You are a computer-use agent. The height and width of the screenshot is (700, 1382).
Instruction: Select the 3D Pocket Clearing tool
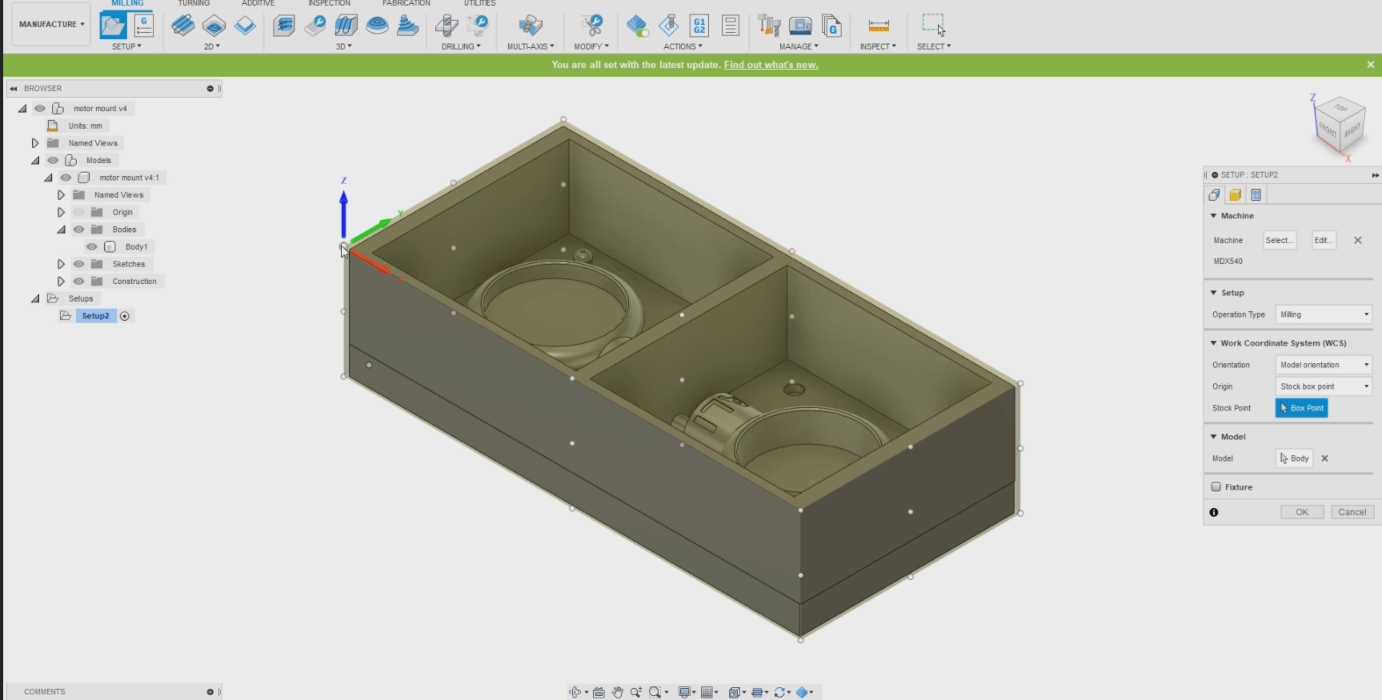tap(315, 26)
